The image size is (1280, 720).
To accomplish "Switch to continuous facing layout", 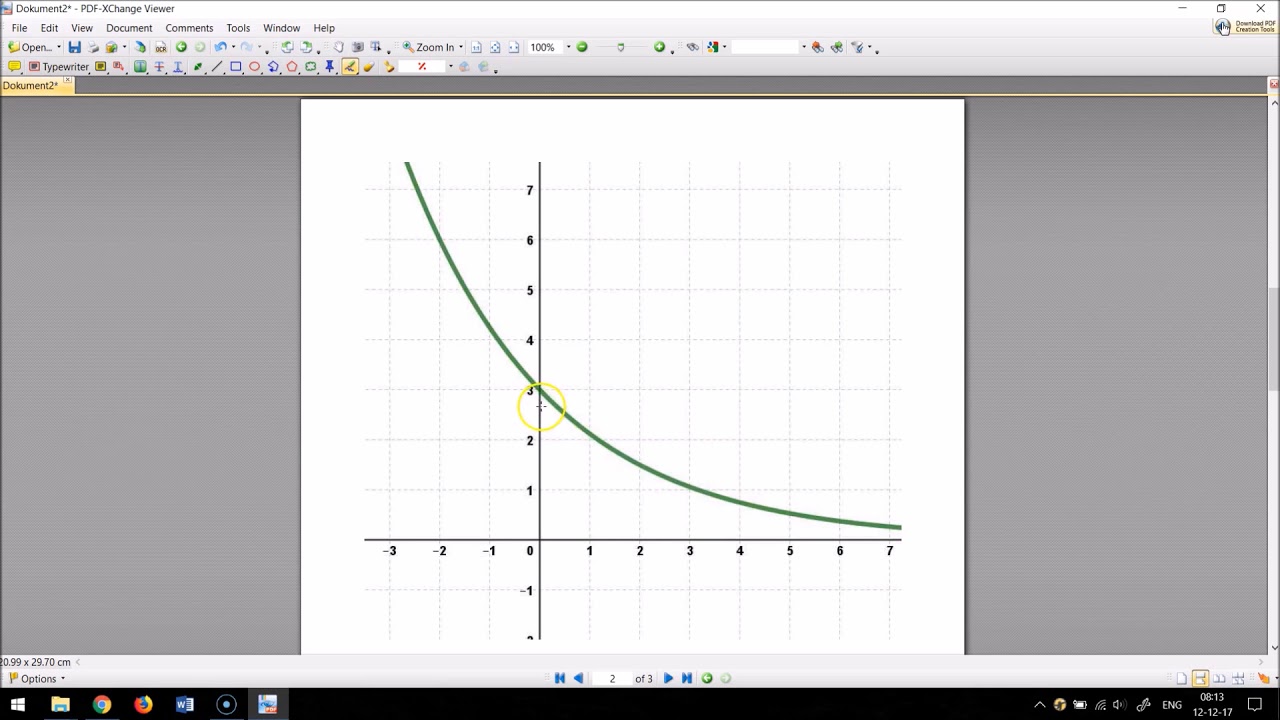I will tap(1238, 679).
